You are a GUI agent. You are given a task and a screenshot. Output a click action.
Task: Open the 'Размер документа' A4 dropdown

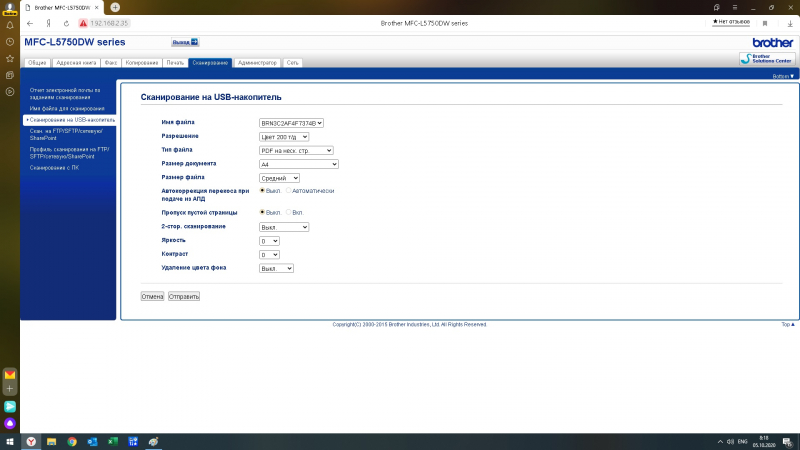[x=299, y=163]
